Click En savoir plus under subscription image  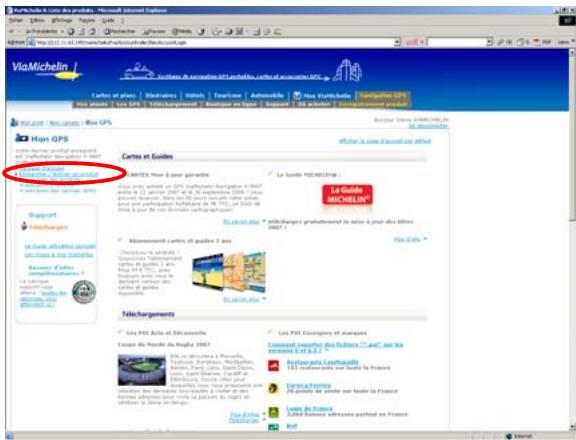click(x=241, y=299)
